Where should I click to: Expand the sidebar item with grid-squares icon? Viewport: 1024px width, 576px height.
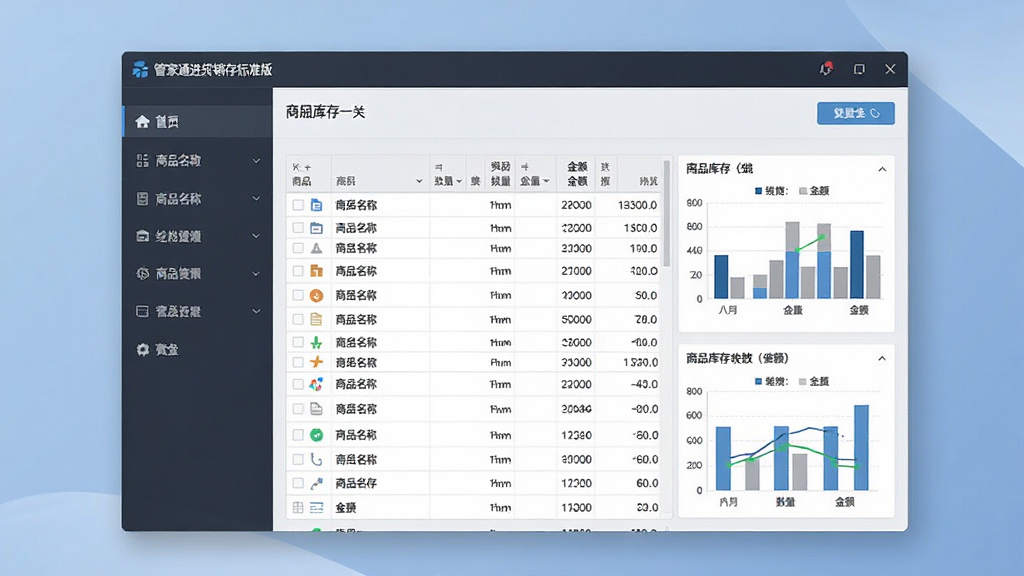pos(256,161)
